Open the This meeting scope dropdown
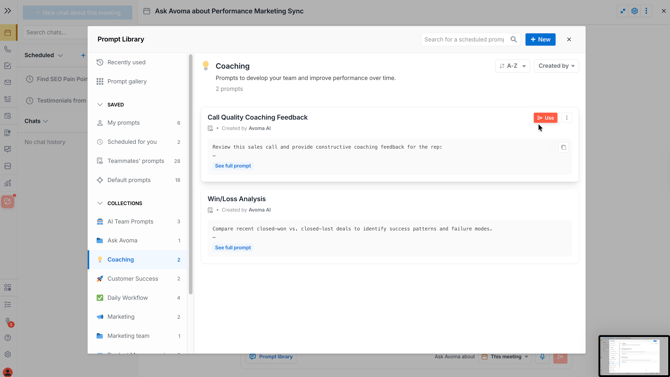 (x=505, y=356)
